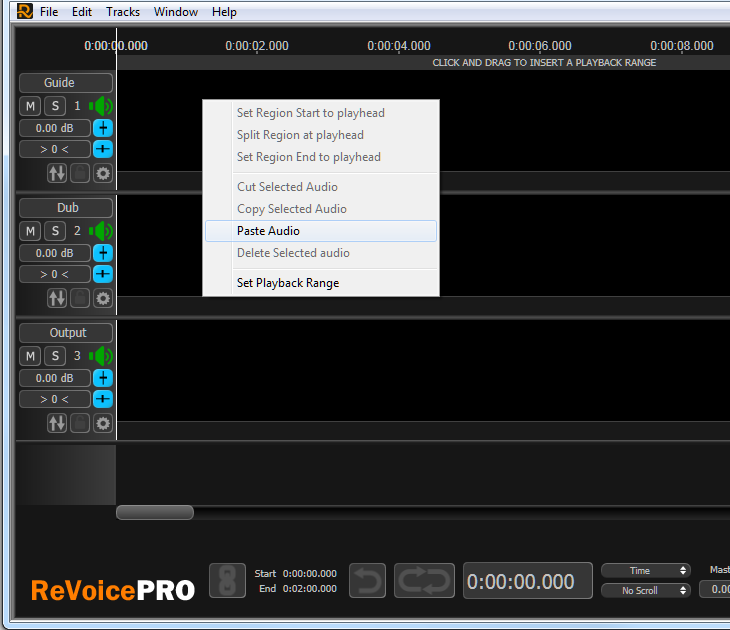This screenshot has height=630, width=730.
Task: Click the link chain icon near Start
Action: pos(227,581)
